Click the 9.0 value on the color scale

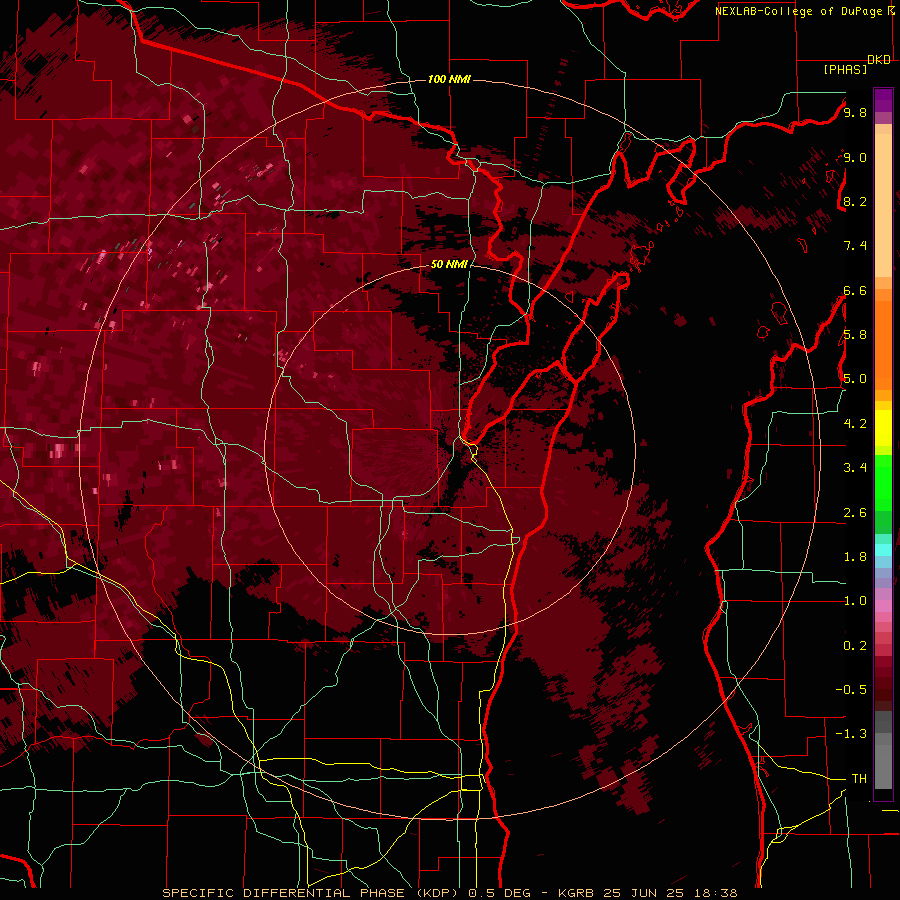click(855, 157)
